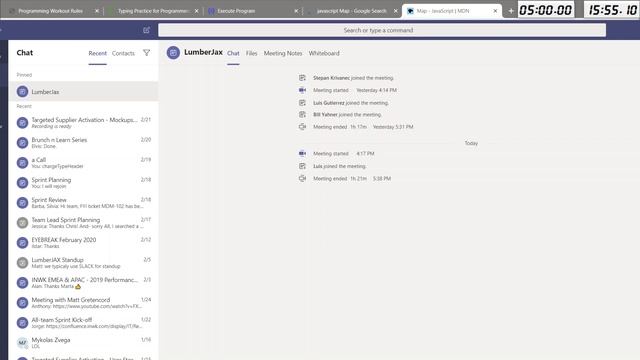Switch to Contacts tab in Chat

click(x=123, y=53)
